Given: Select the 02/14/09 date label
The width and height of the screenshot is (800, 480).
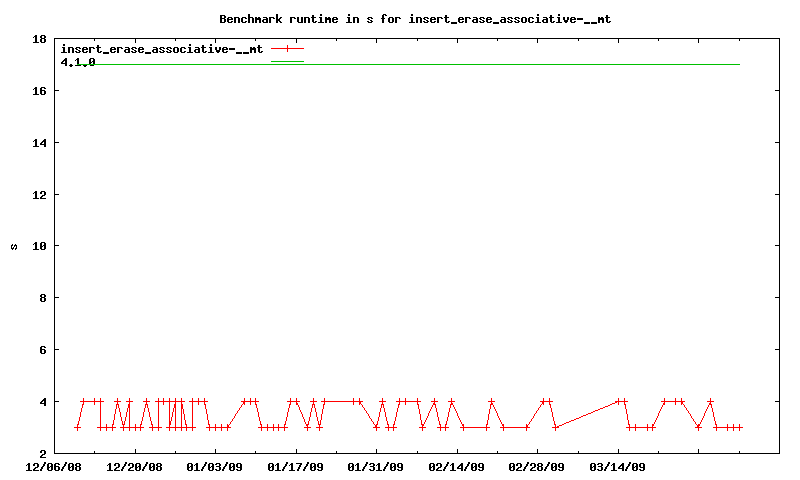Looking at the screenshot, I should tap(456, 466).
